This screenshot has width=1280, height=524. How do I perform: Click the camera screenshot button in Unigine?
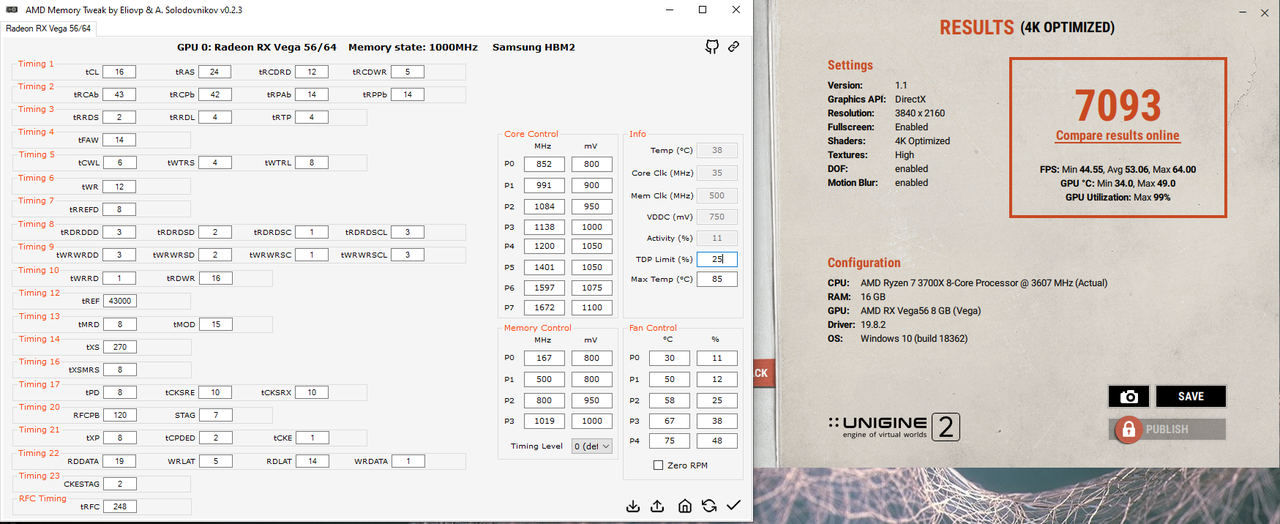point(1129,396)
